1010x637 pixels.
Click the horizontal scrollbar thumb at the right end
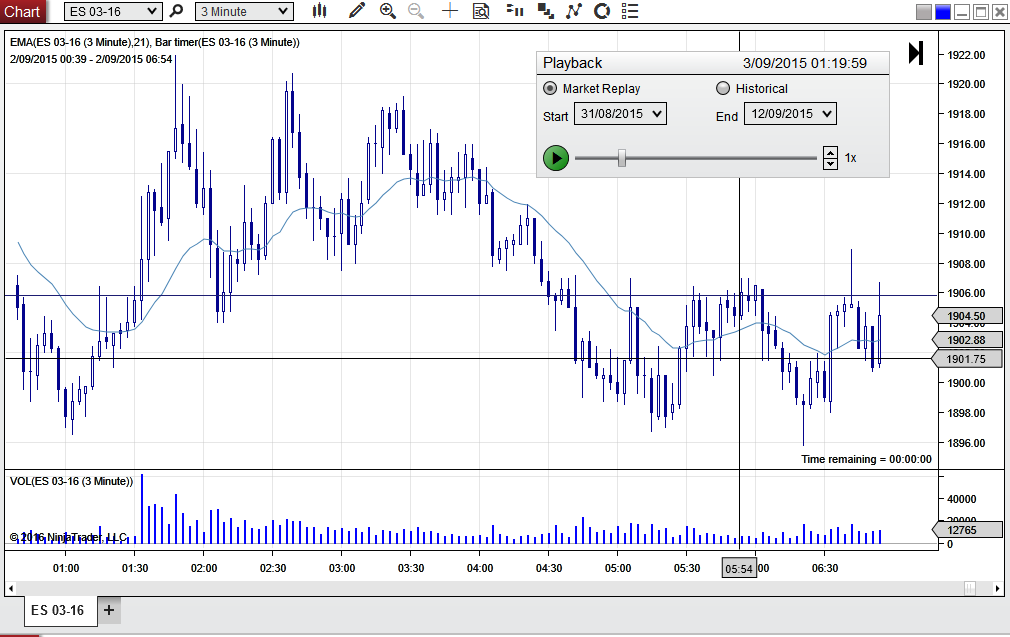970,588
